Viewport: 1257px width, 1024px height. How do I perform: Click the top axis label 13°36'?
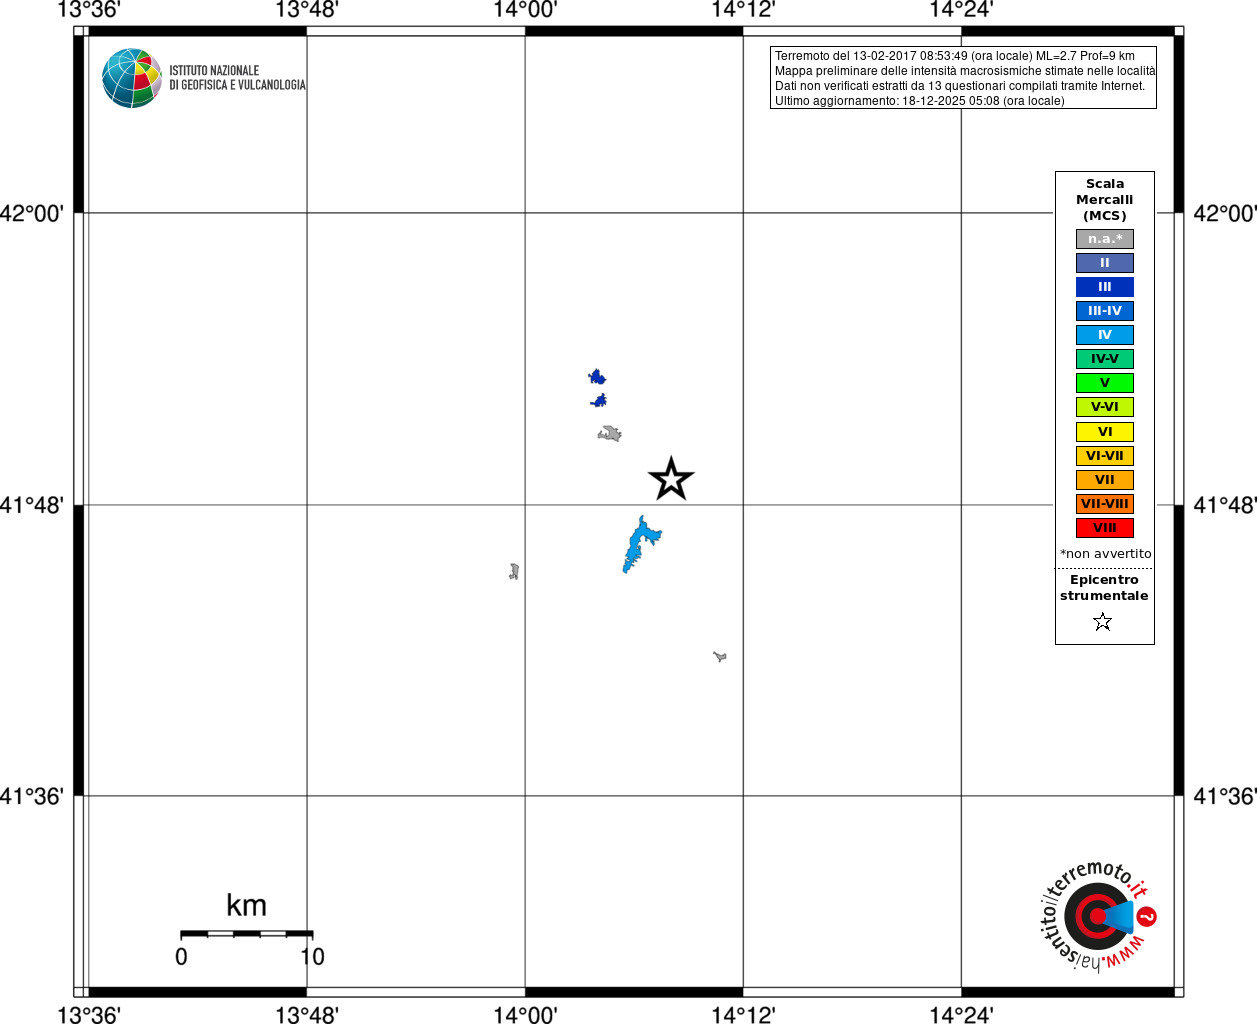pyautogui.click(x=89, y=10)
